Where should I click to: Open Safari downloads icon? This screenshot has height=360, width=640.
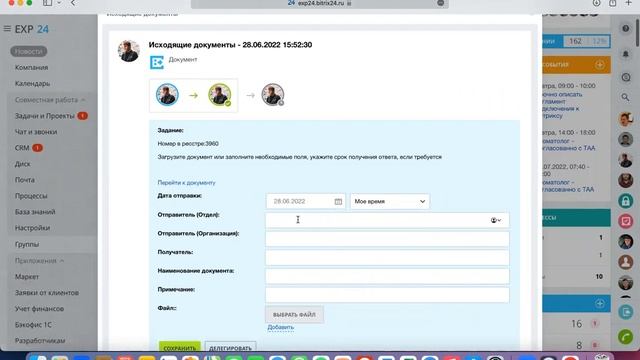click(x=596, y=3)
